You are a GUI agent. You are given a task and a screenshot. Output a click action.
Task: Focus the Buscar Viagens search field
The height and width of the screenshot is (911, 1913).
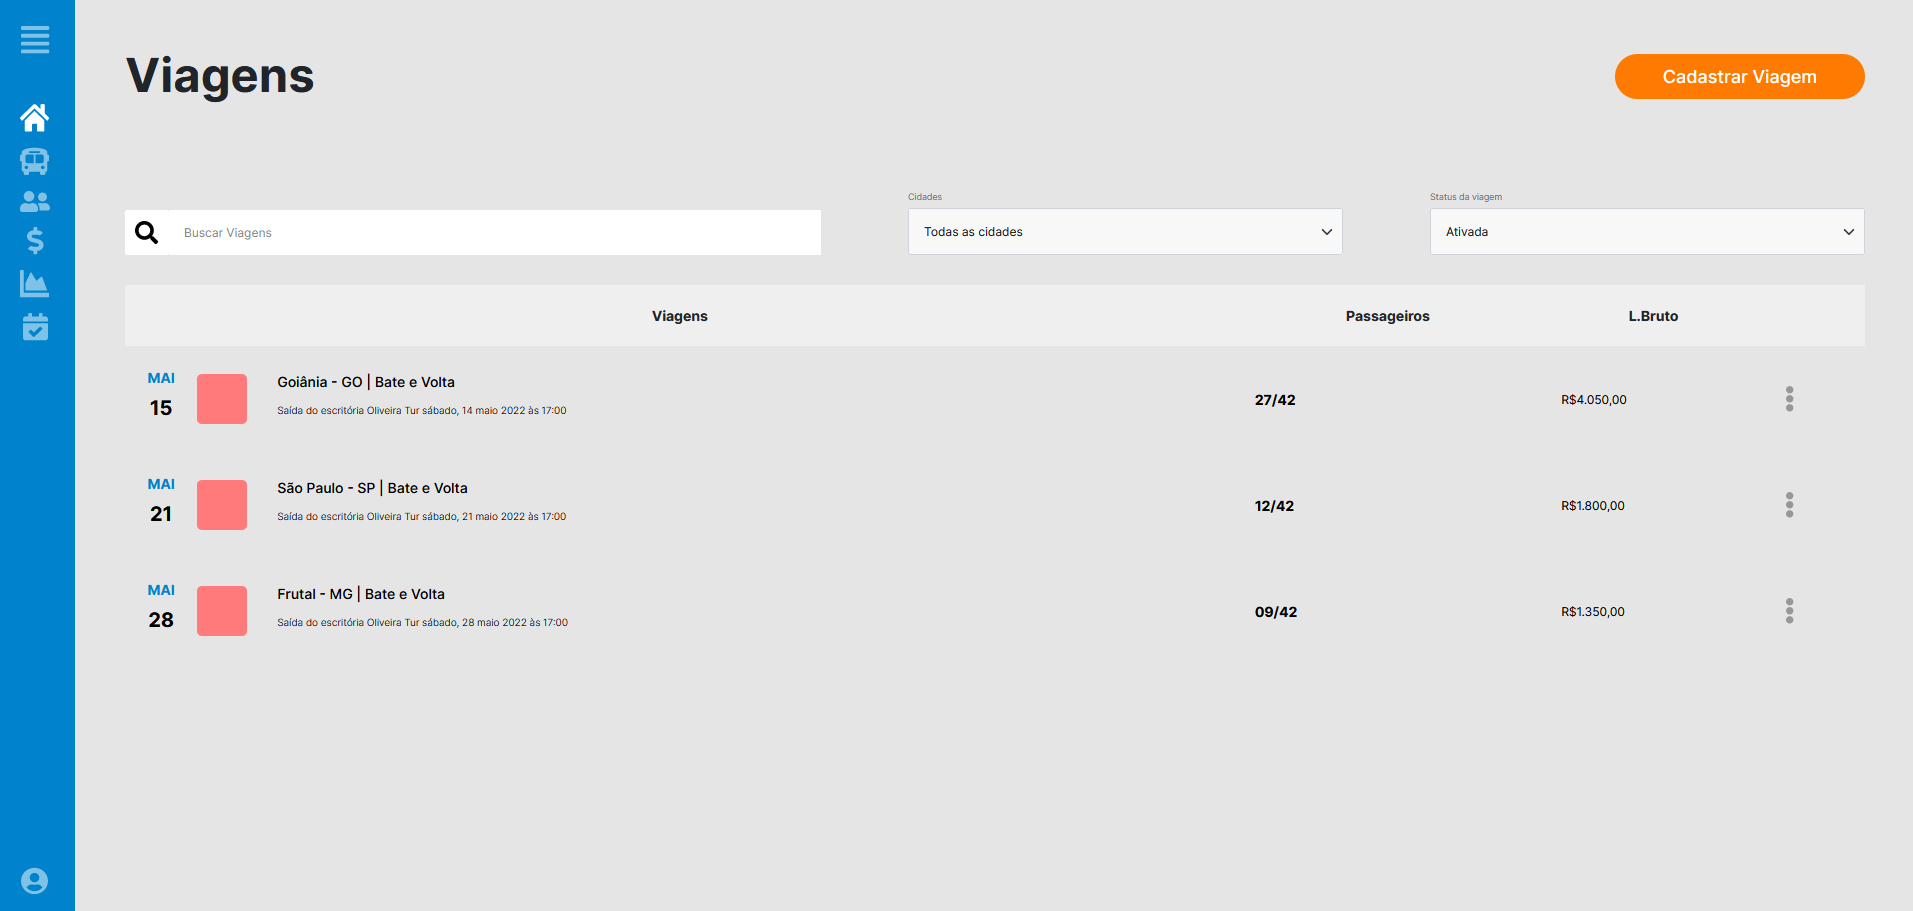tap(495, 232)
